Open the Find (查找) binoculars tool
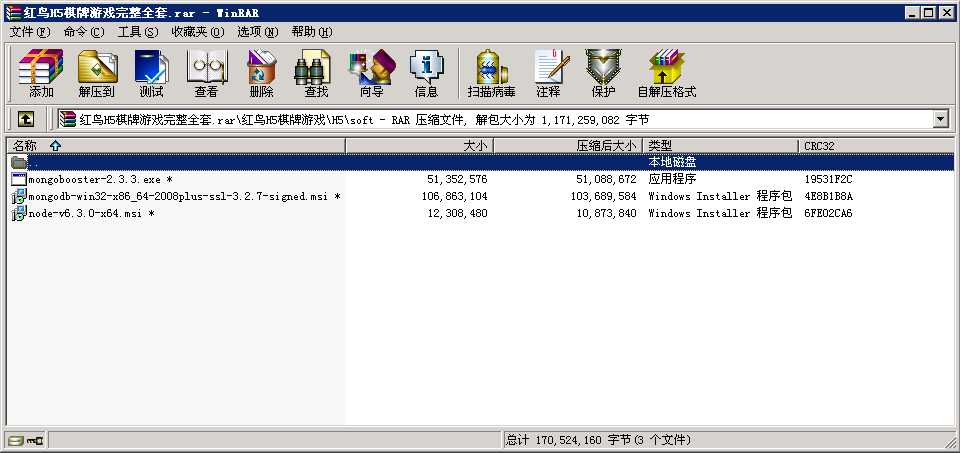 [x=316, y=73]
